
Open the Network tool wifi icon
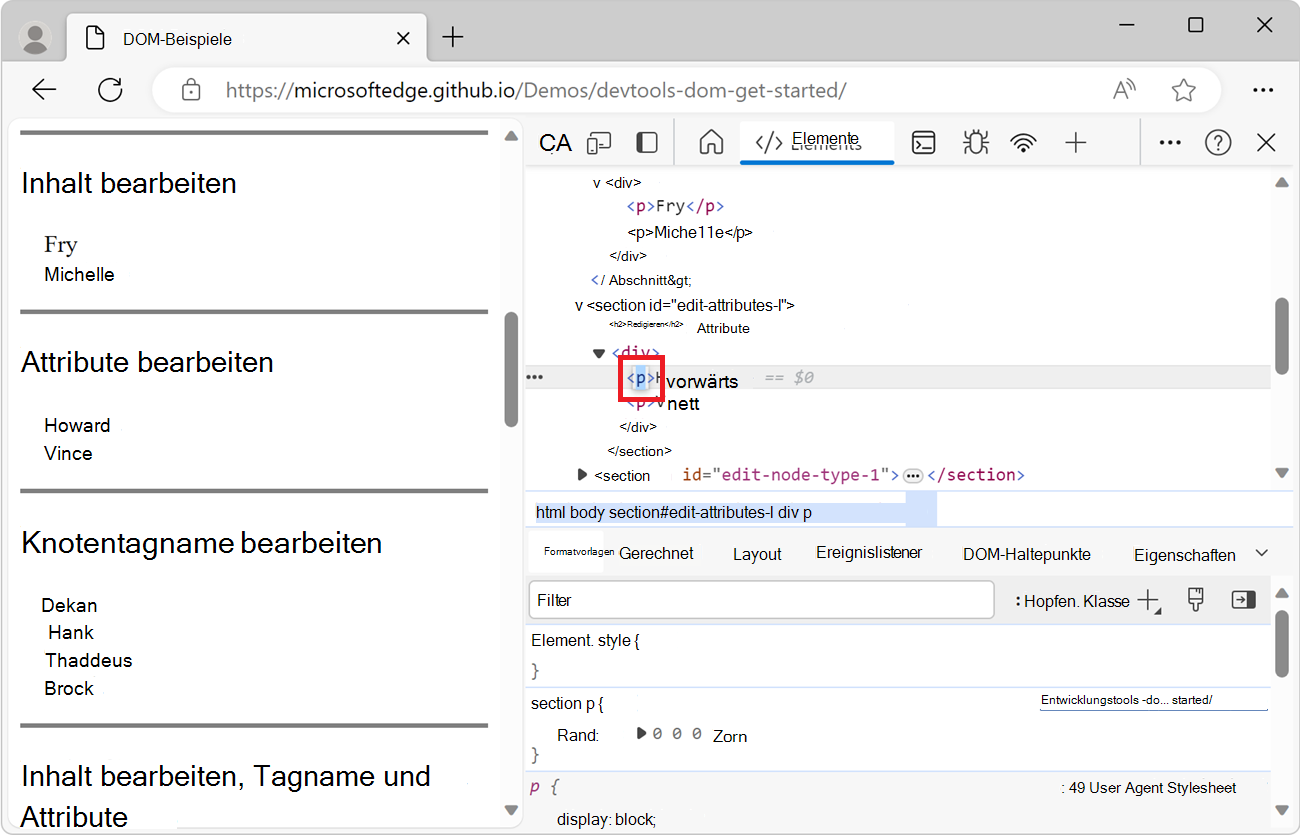coord(1023,143)
